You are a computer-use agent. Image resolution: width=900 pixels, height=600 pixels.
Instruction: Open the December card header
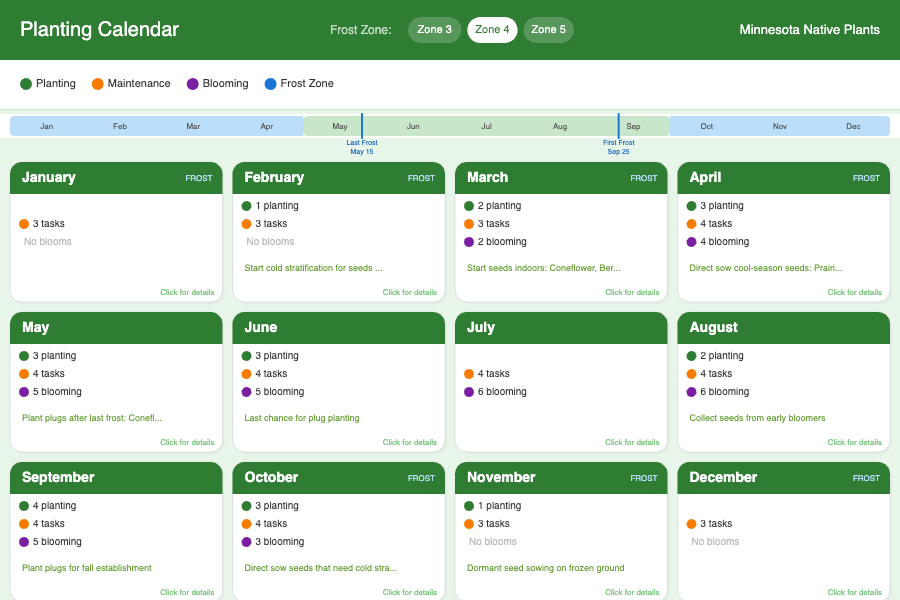click(x=783, y=478)
